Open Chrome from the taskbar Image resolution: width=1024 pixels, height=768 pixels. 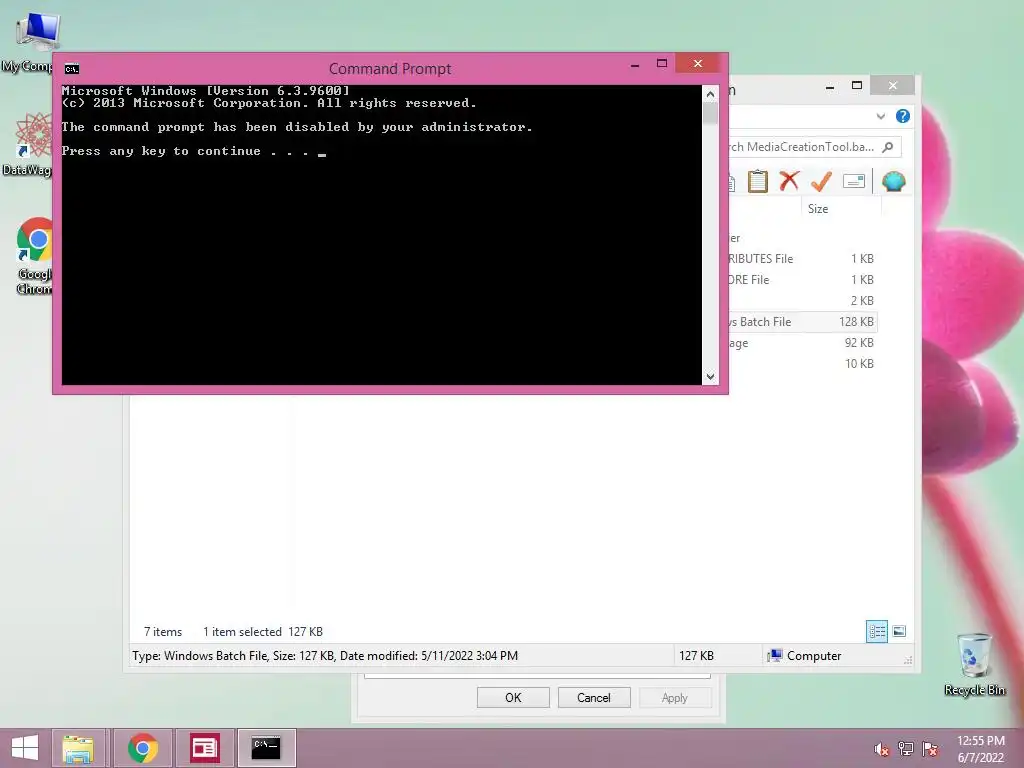point(143,748)
